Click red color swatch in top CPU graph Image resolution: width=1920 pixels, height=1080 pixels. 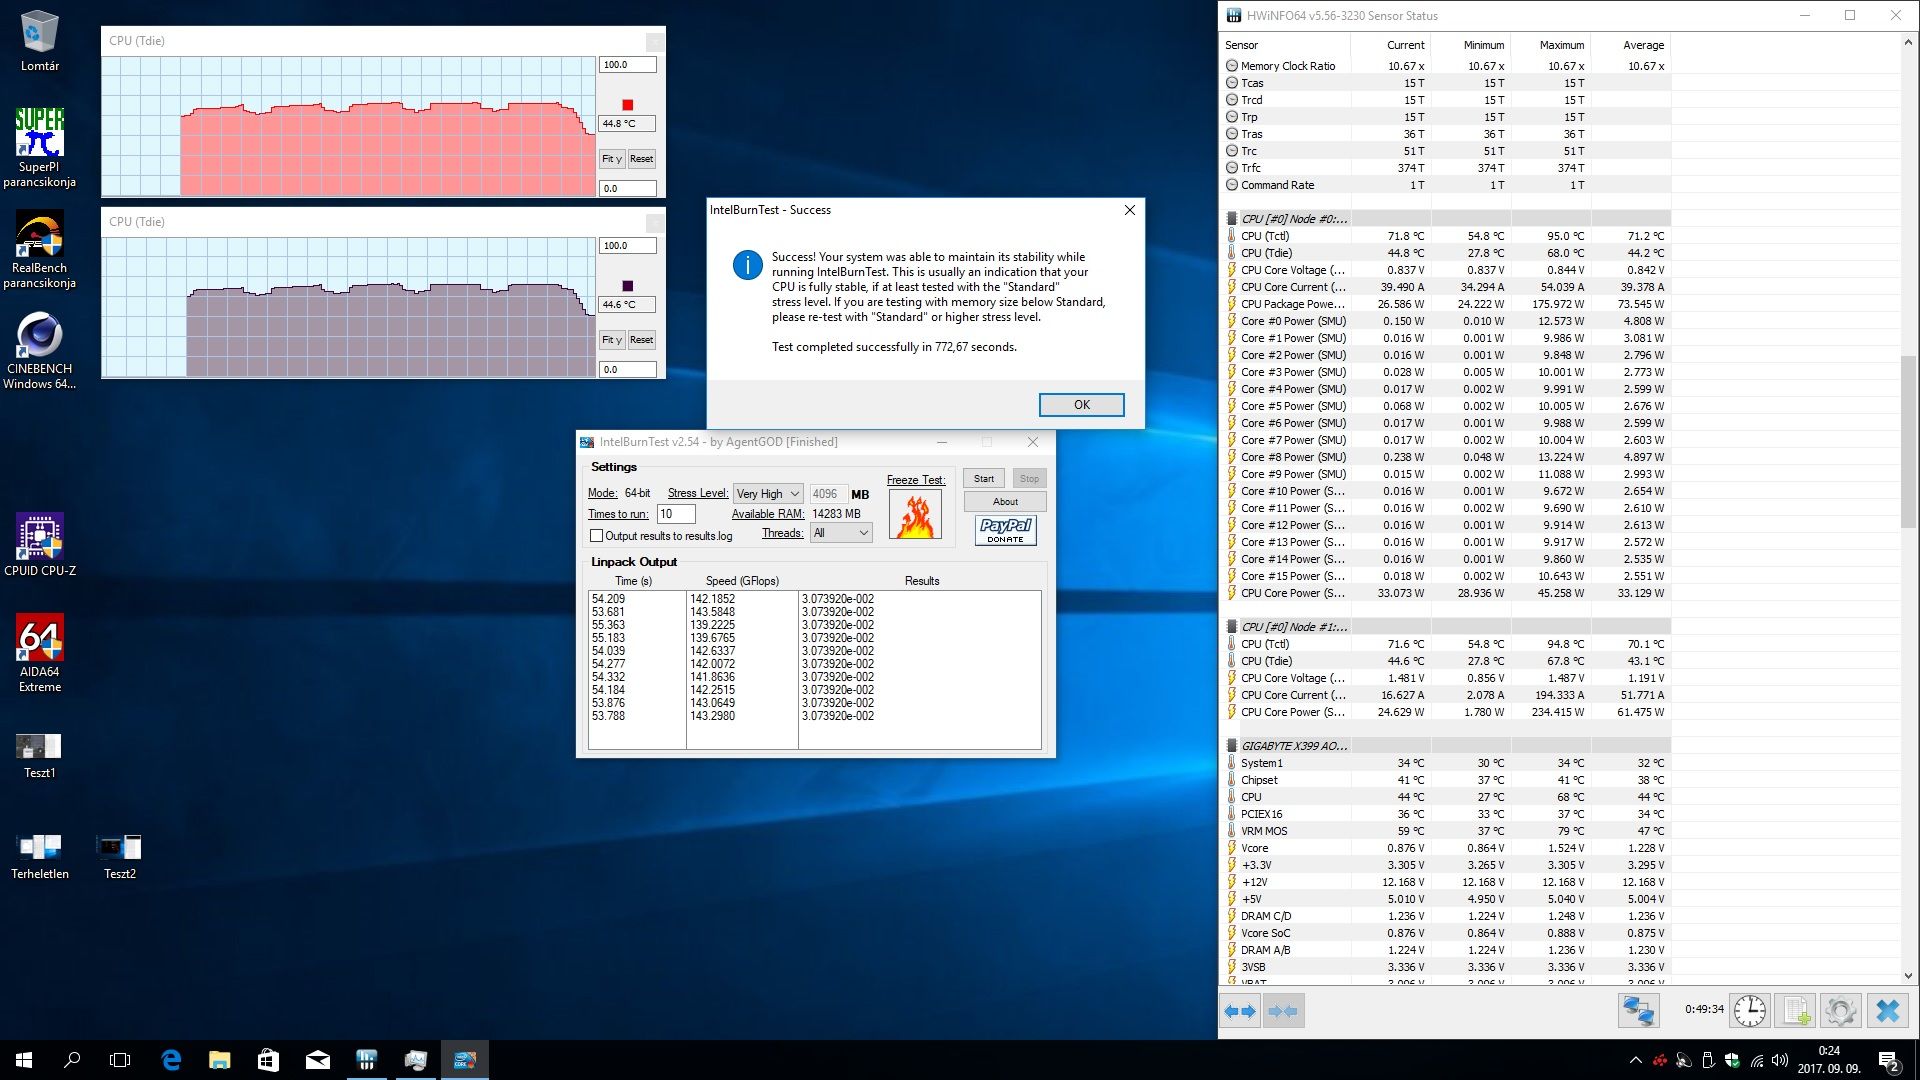628,105
